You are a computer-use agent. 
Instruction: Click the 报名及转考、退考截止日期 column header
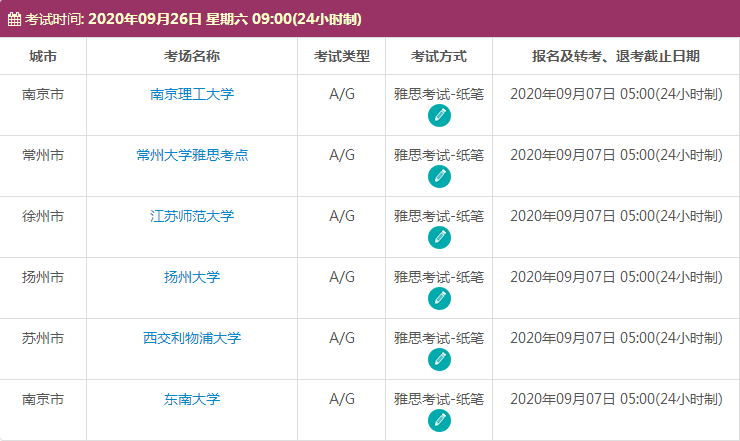tap(616, 56)
